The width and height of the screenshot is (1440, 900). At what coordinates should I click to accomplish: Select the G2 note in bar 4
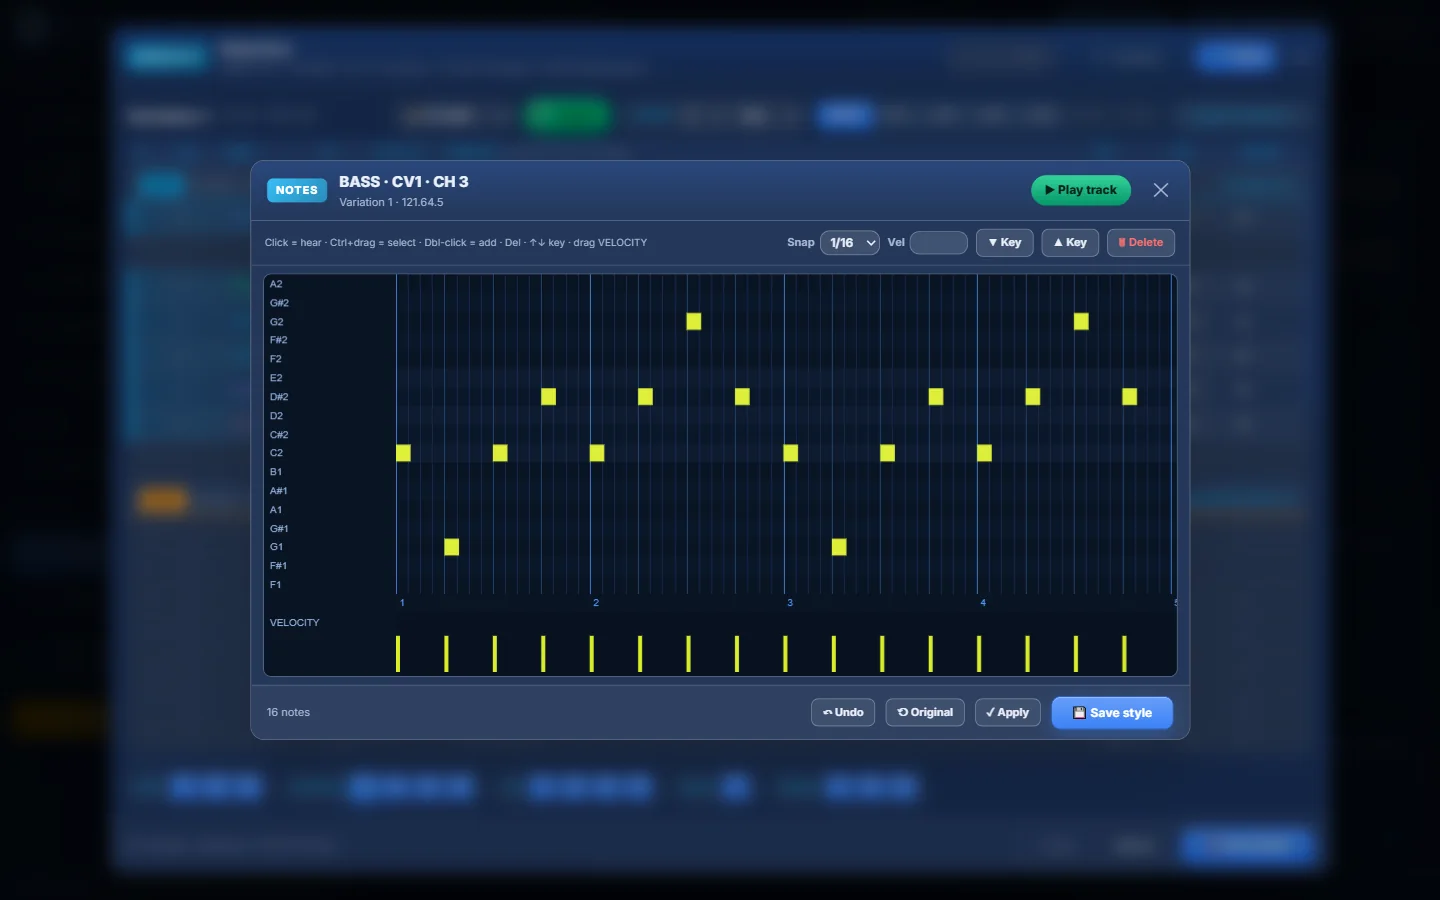pos(1081,321)
